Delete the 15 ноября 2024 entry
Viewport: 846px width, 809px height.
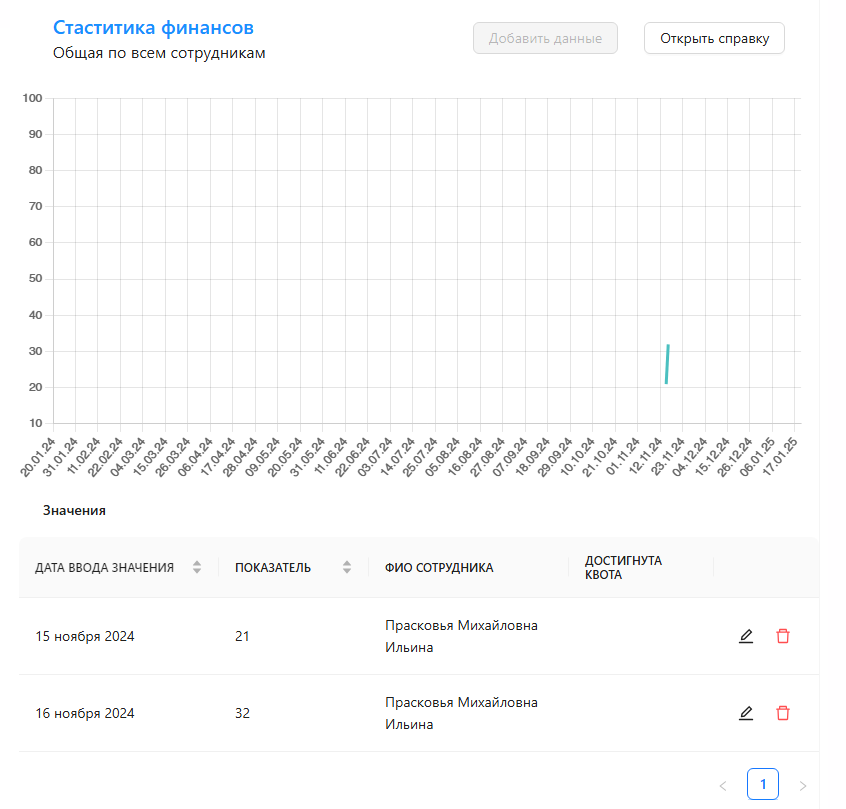783,636
